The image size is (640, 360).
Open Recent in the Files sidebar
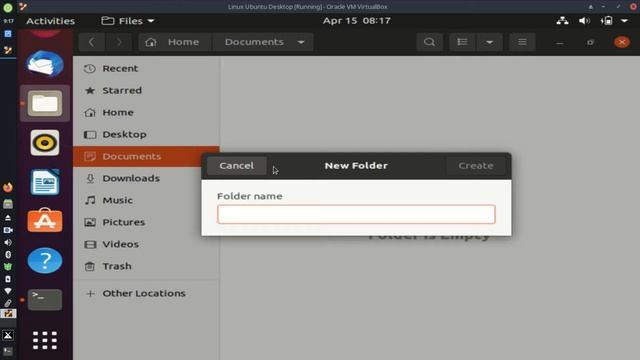coord(146,69)
